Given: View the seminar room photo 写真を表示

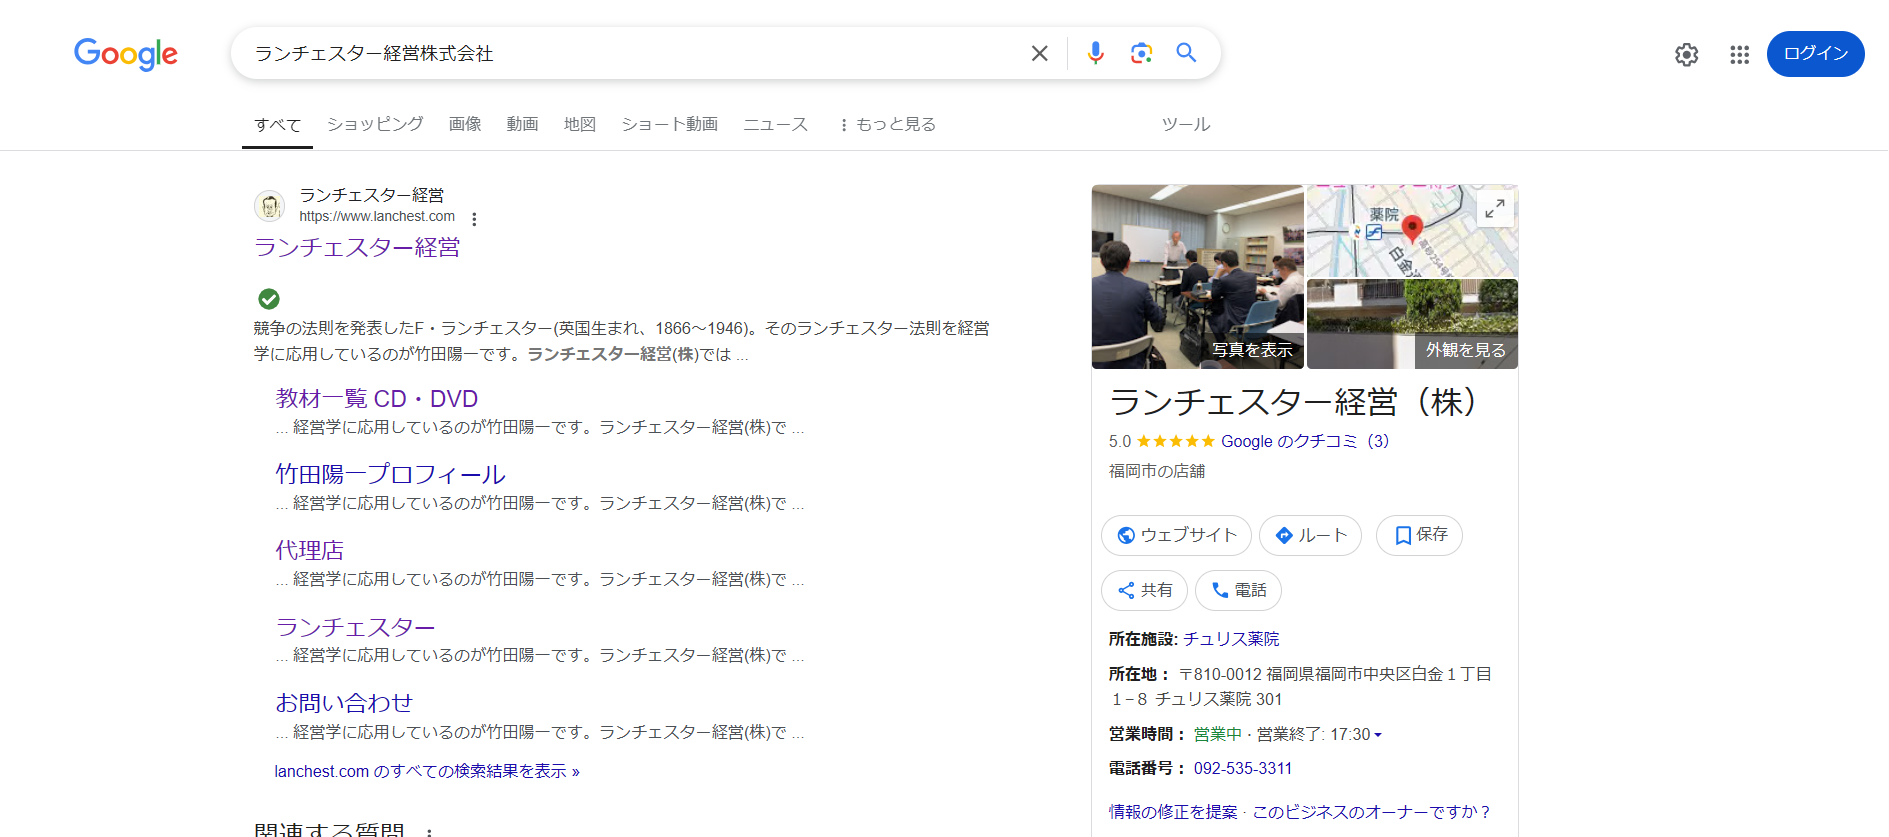Looking at the screenshot, I should tap(1197, 277).
